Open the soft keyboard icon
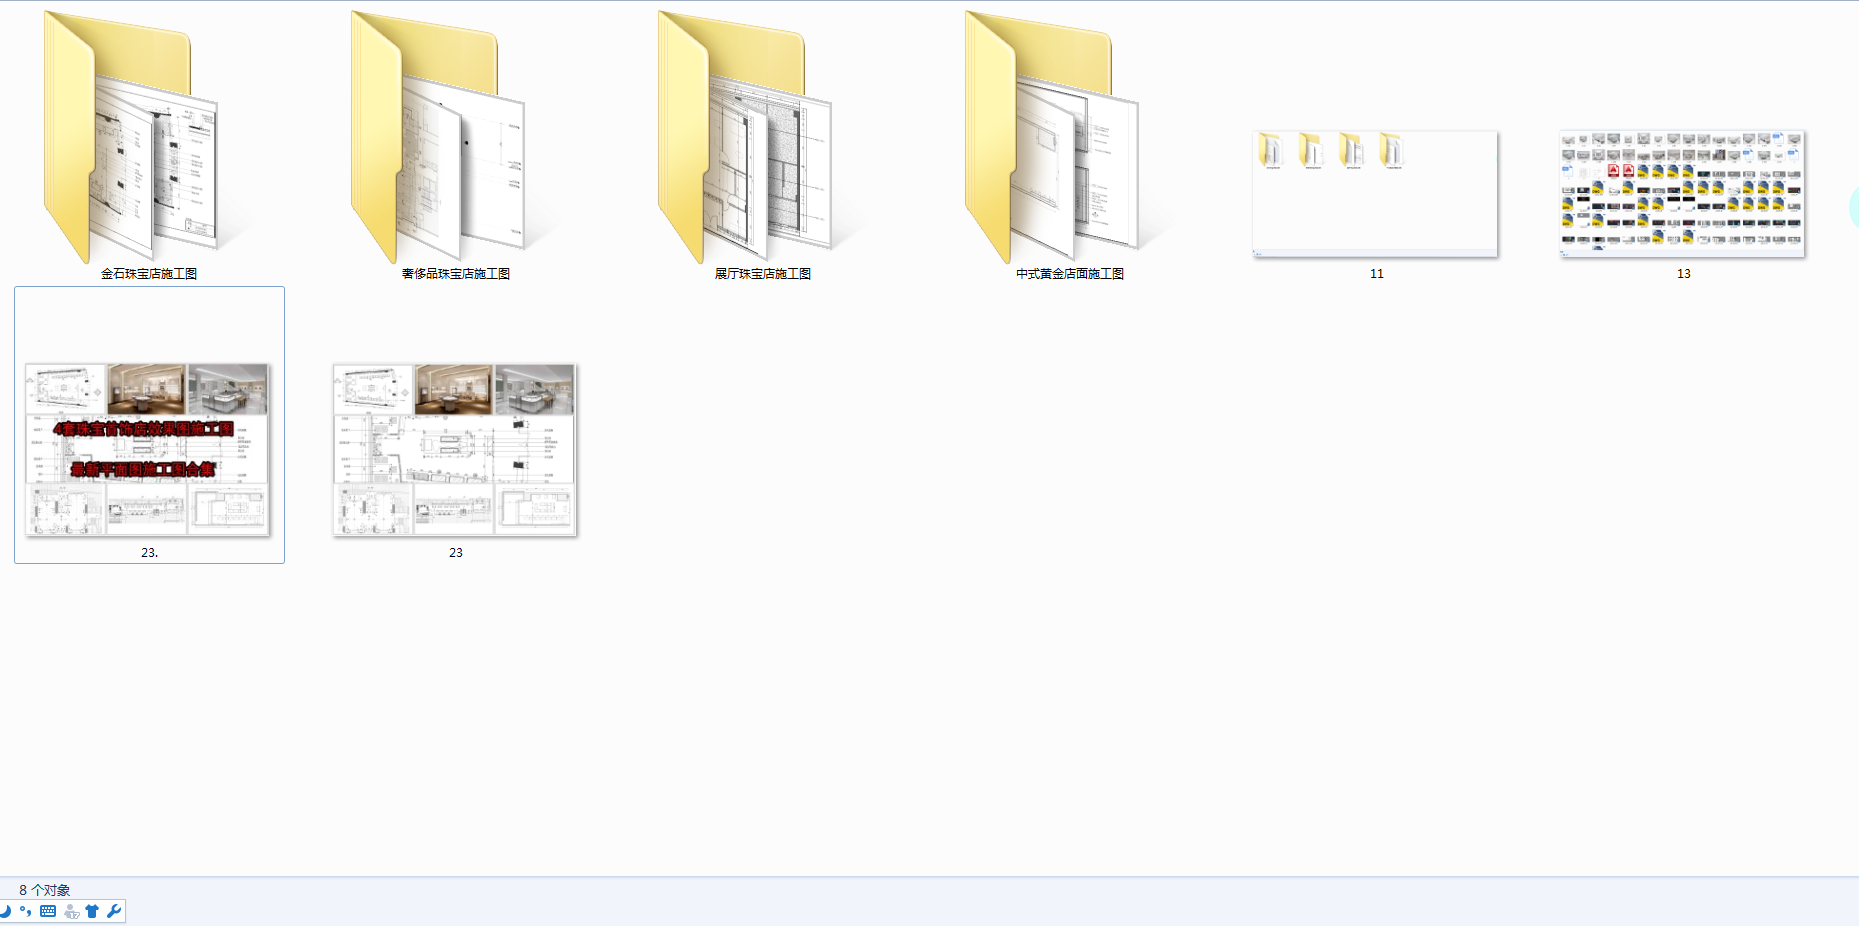Viewport: 1859px width, 926px height. point(48,911)
